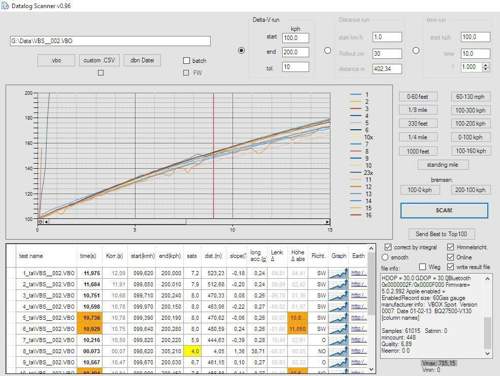Image resolution: width=500 pixels, height=376 pixels.
Task: Open the graph thumbnail for run 6_tal
Action: click(x=339, y=329)
